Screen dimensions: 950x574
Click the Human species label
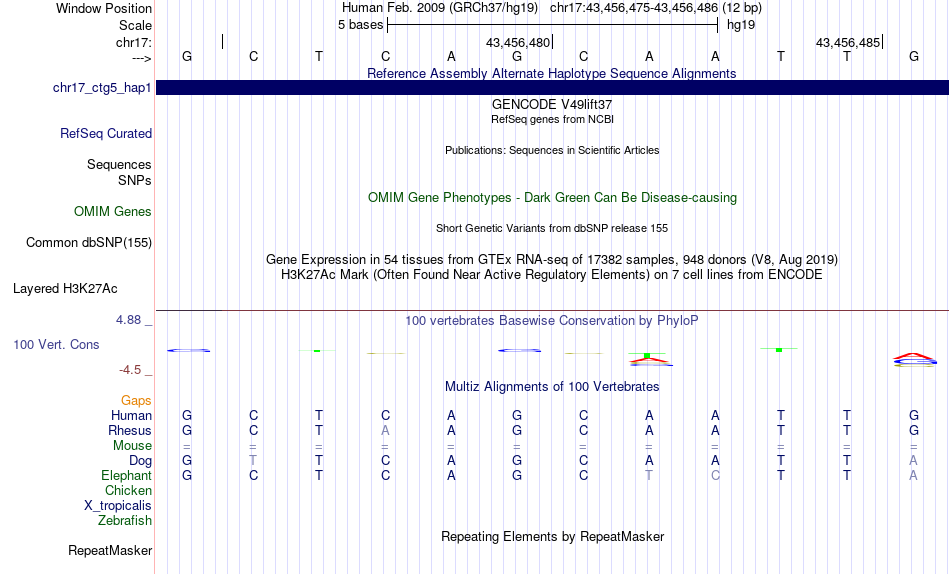pyautogui.click(x=131, y=416)
